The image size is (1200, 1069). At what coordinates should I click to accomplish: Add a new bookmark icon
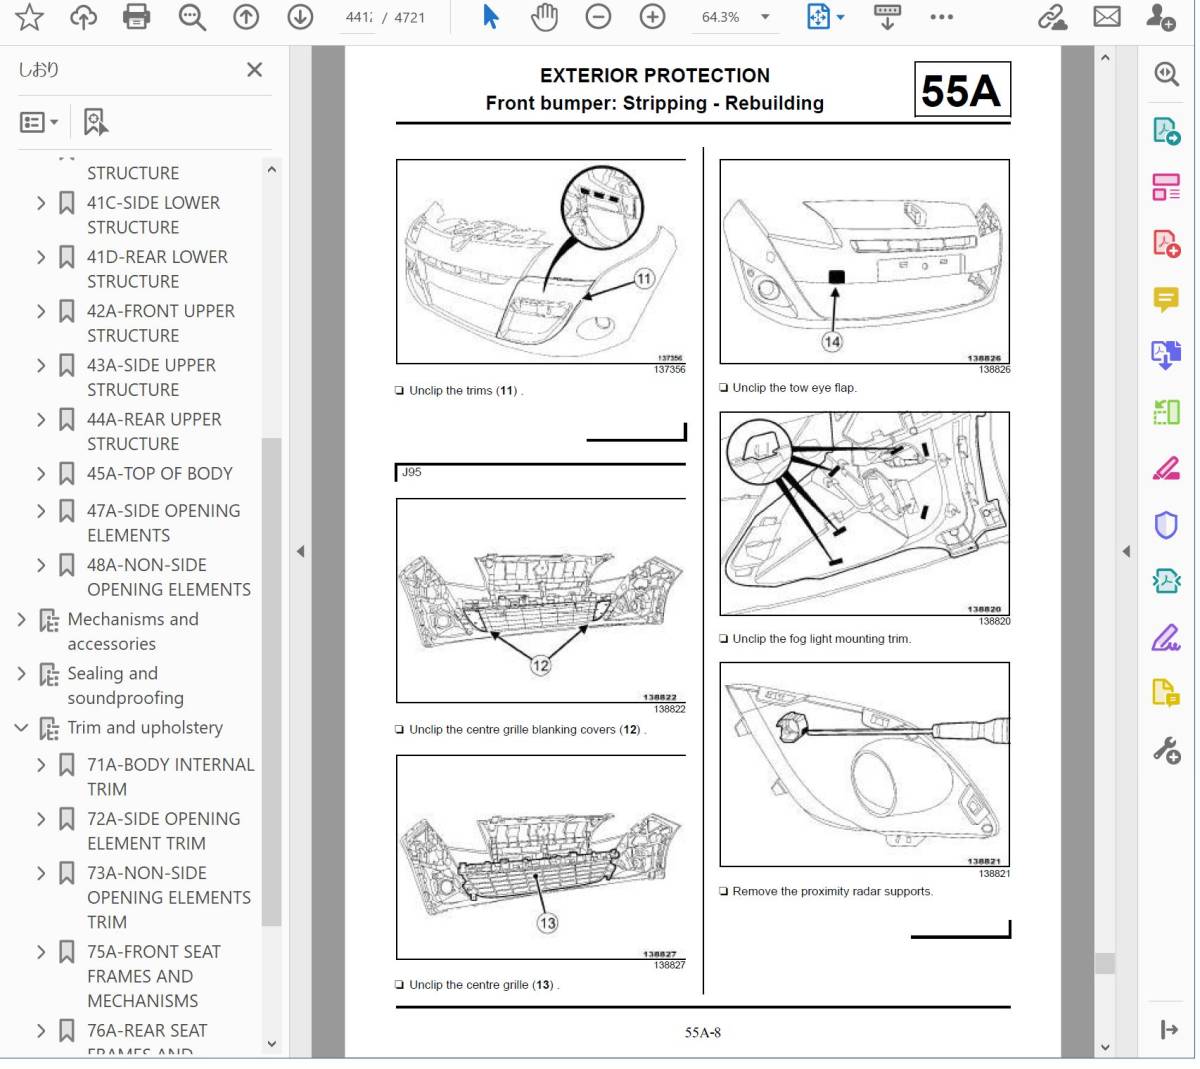[95, 122]
